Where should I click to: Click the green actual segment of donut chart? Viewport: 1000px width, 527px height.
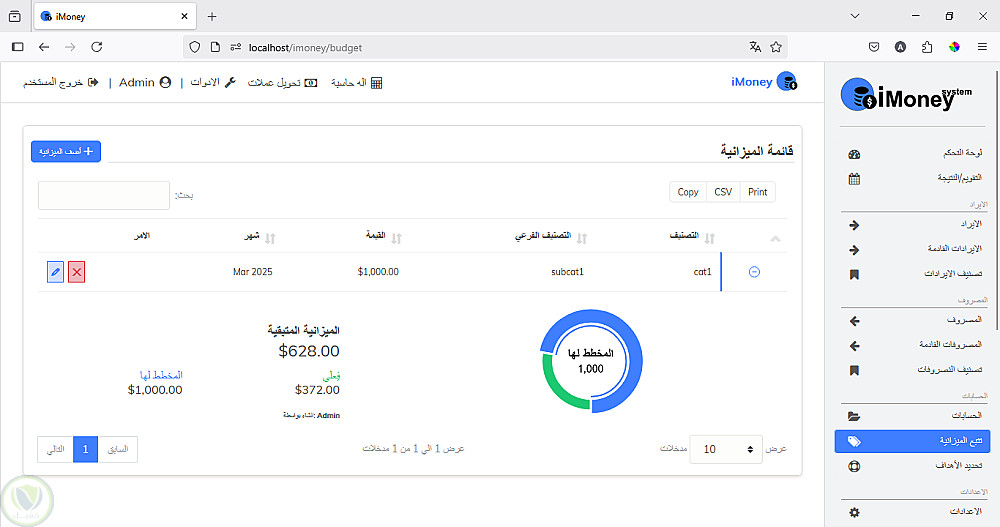click(558, 392)
